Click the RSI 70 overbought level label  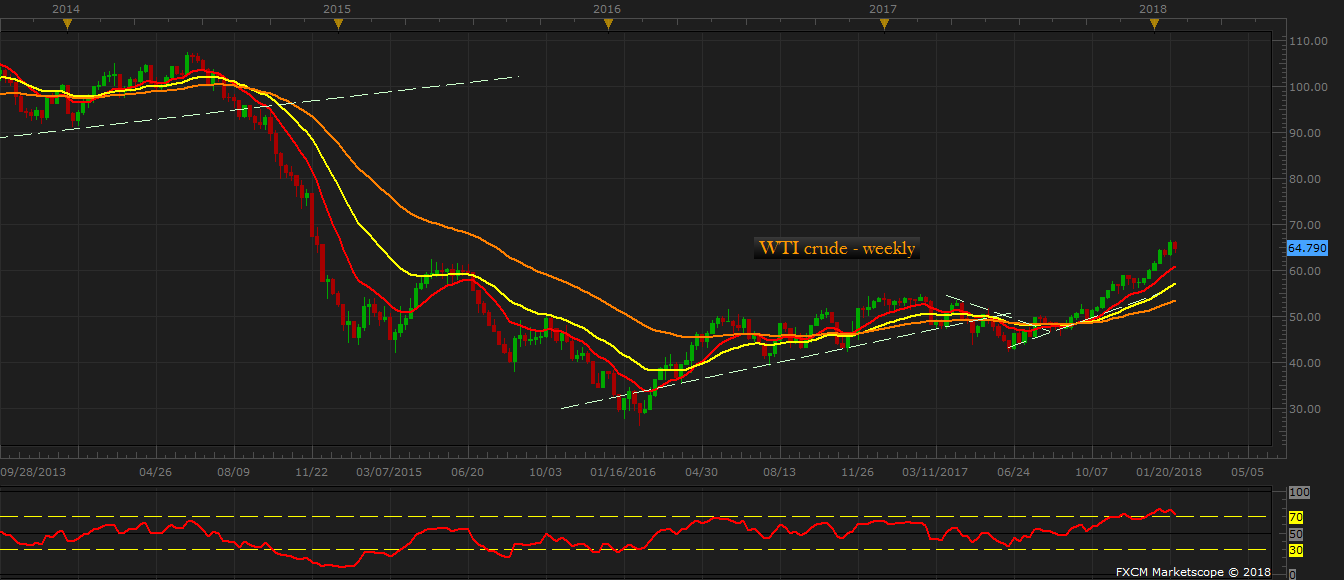(x=1295, y=518)
